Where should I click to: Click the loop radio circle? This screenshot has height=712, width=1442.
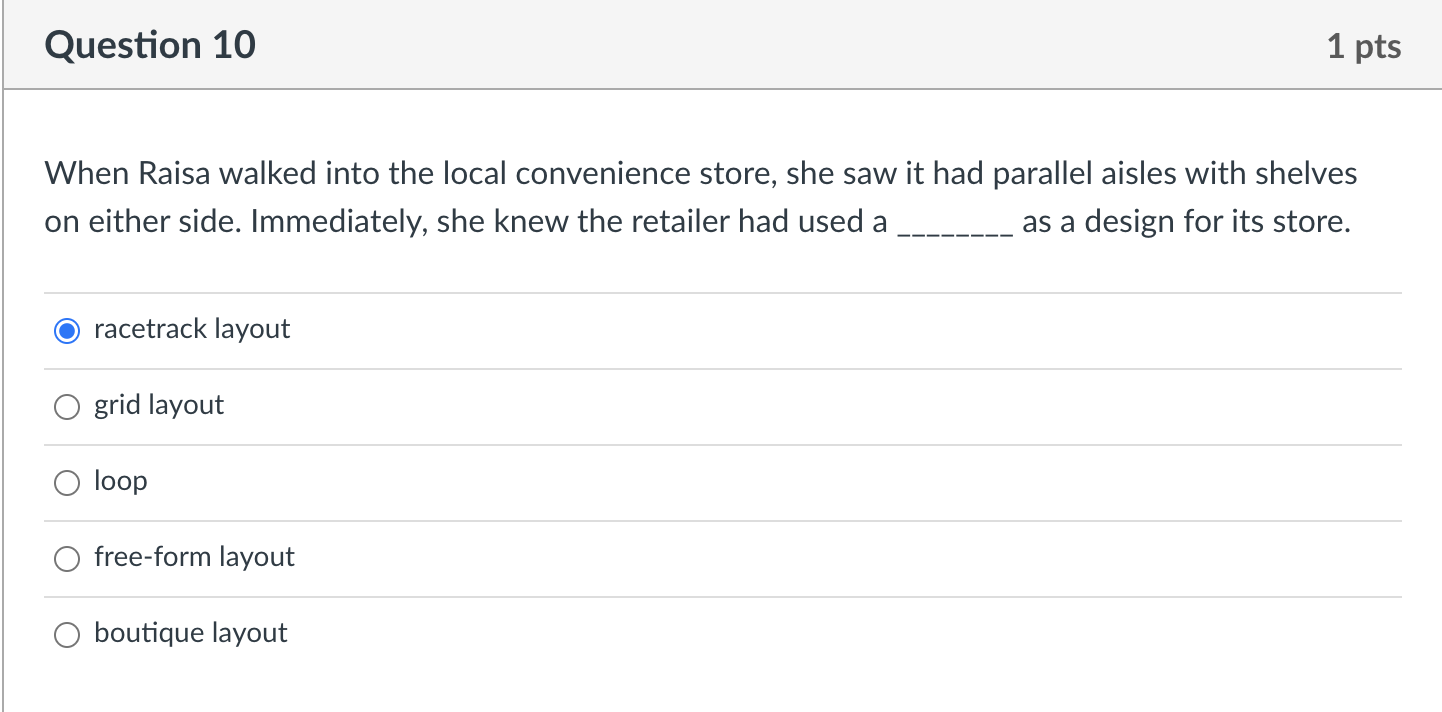click(x=66, y=482)
